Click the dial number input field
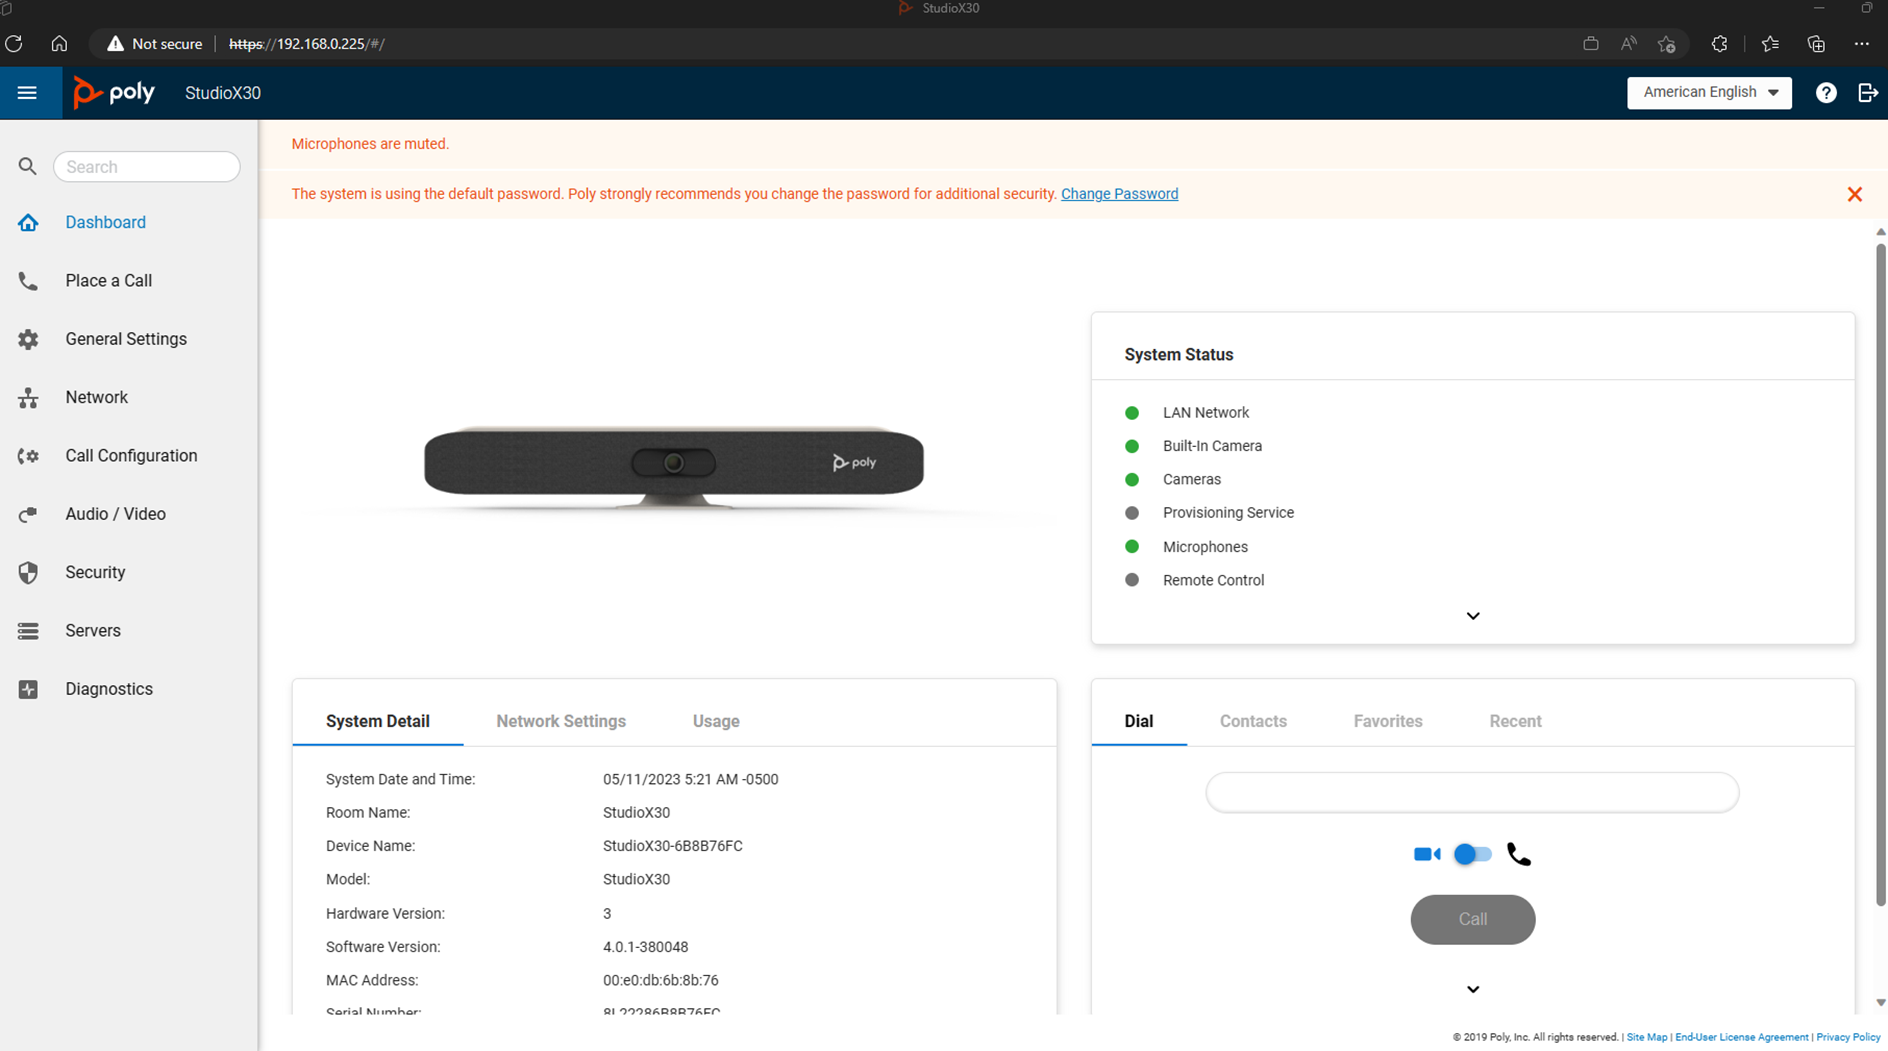 1472,792
